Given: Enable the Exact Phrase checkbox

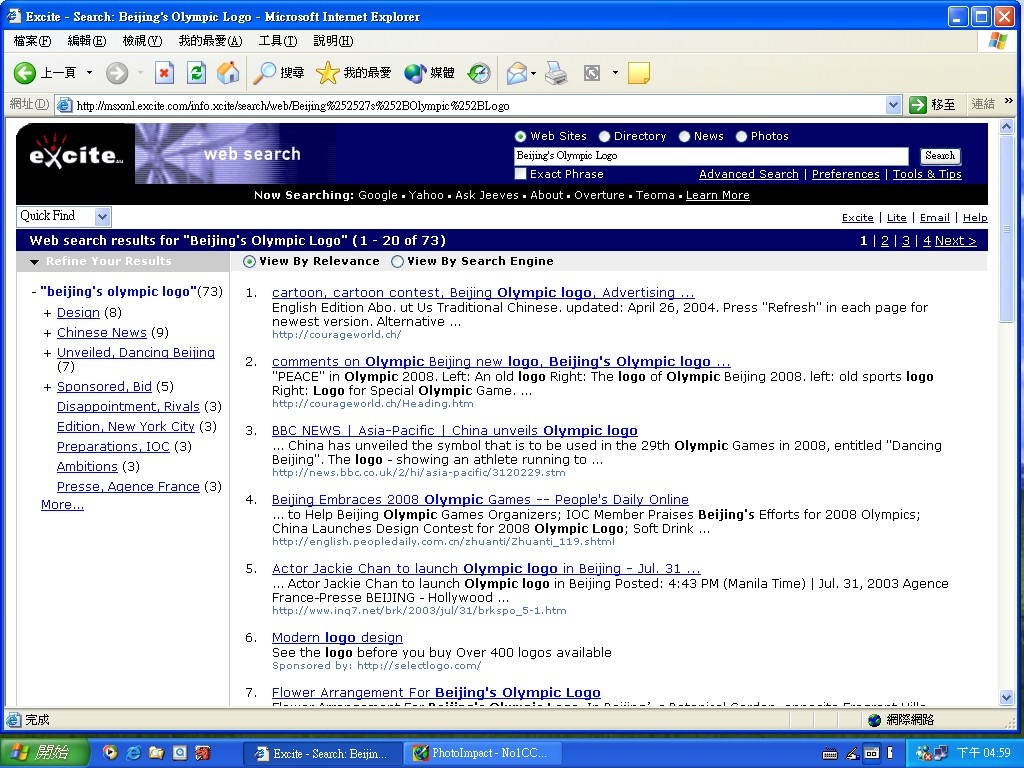Looking at the screenshot, I should (x=520, y=174).
